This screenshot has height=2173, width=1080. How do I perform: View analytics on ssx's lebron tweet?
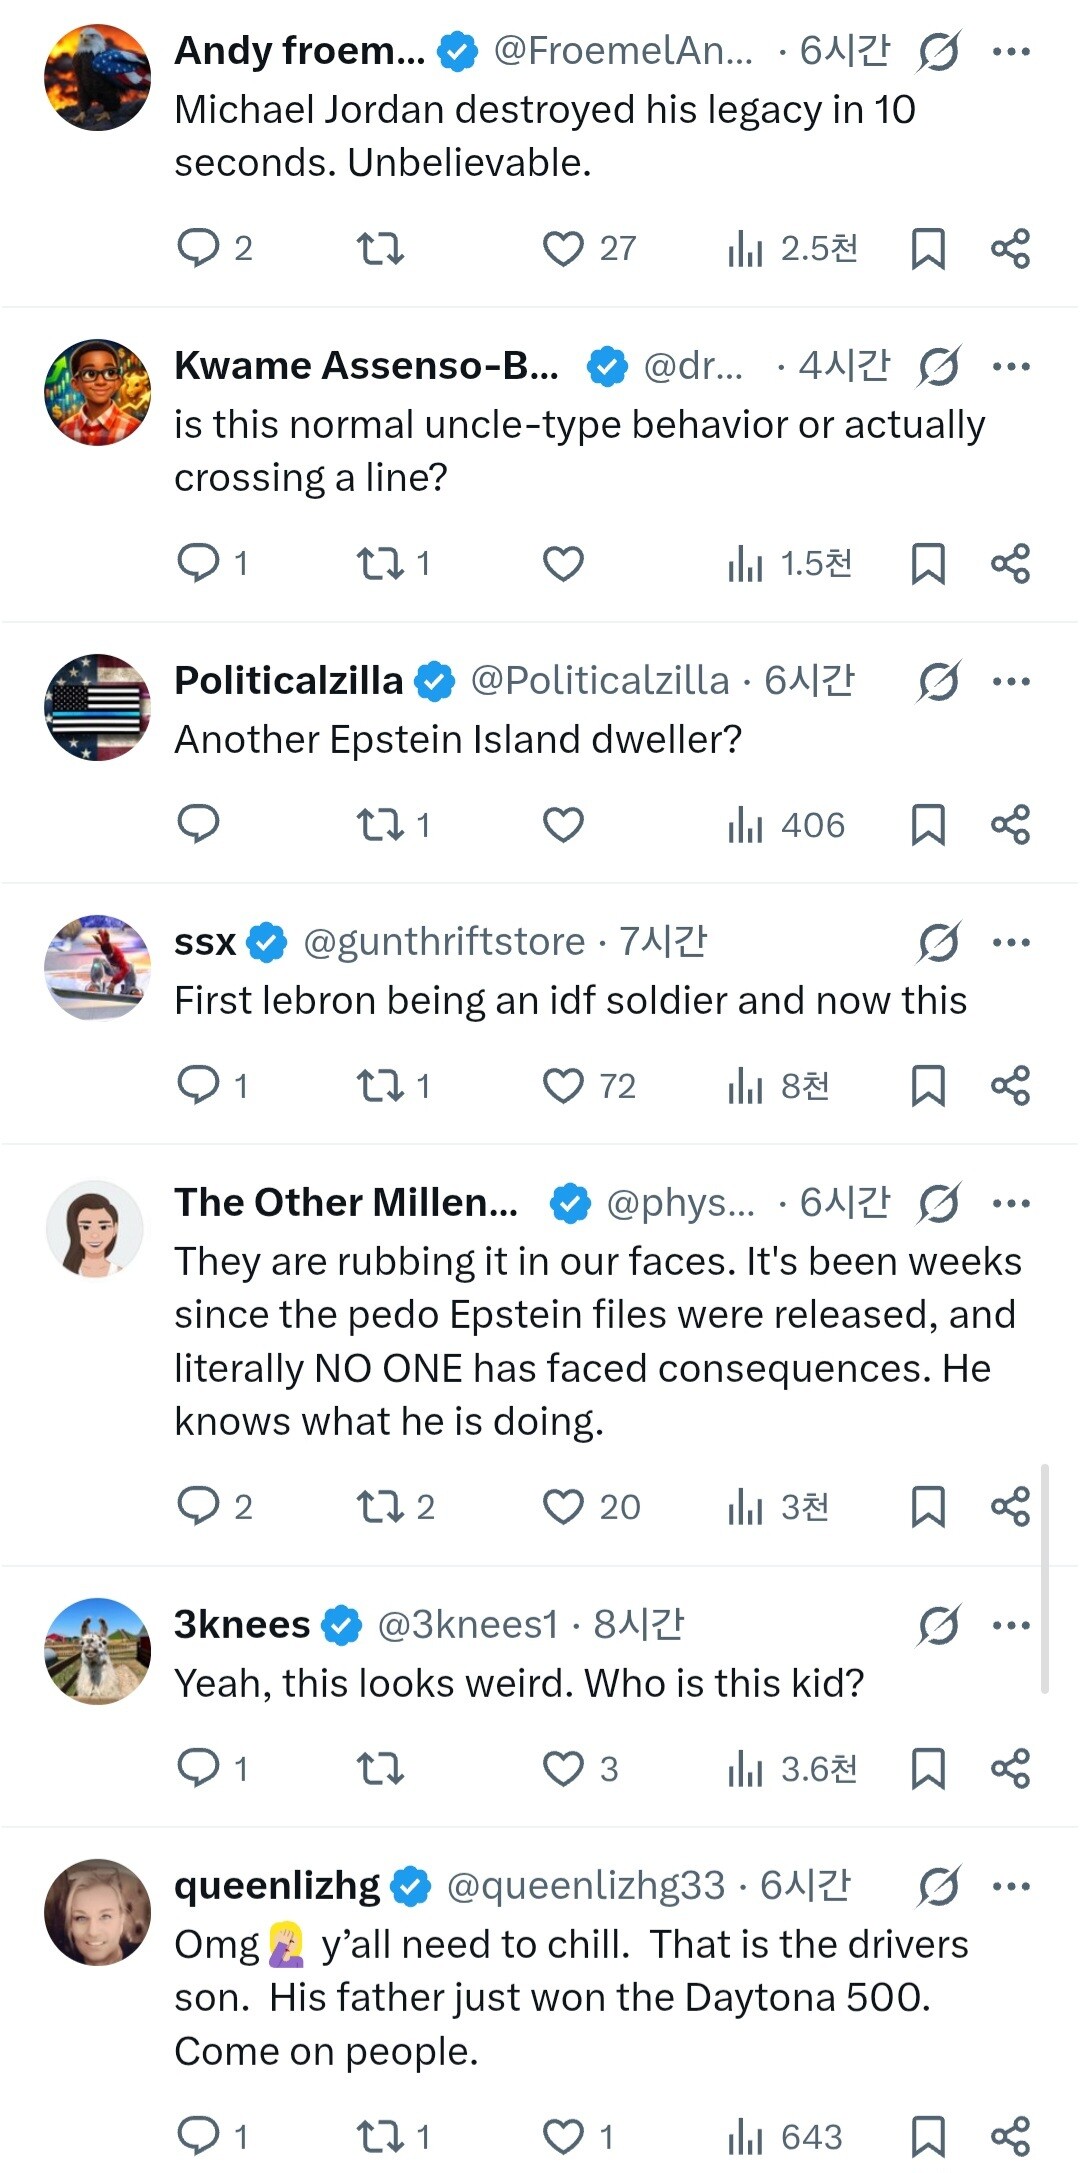[x=745, y=1086]
